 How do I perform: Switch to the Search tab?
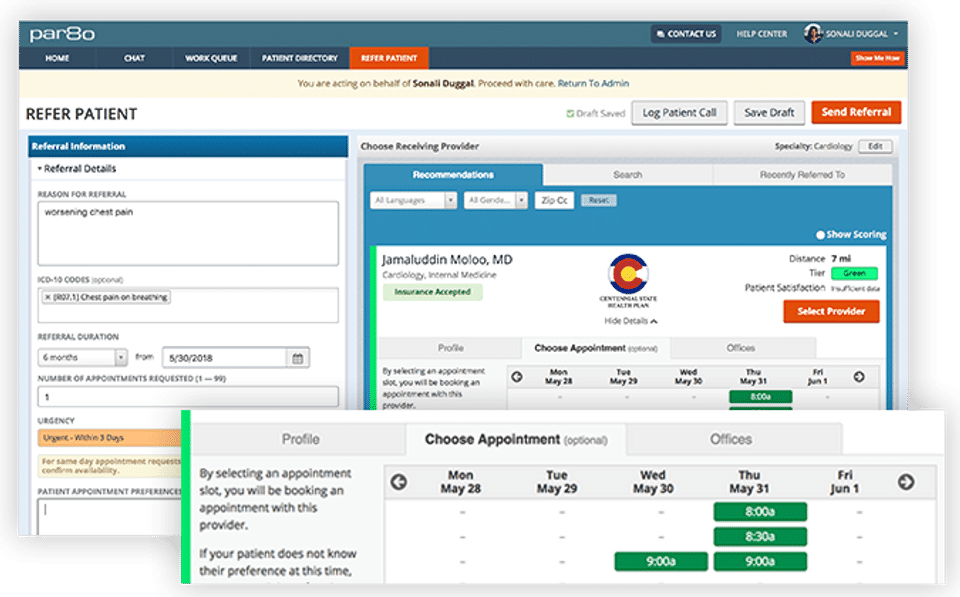(628, 175)
